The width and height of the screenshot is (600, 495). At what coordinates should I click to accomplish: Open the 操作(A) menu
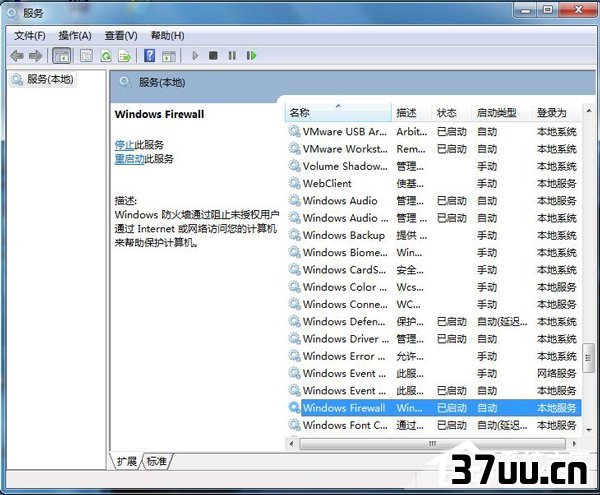click(x=75, y=36)
